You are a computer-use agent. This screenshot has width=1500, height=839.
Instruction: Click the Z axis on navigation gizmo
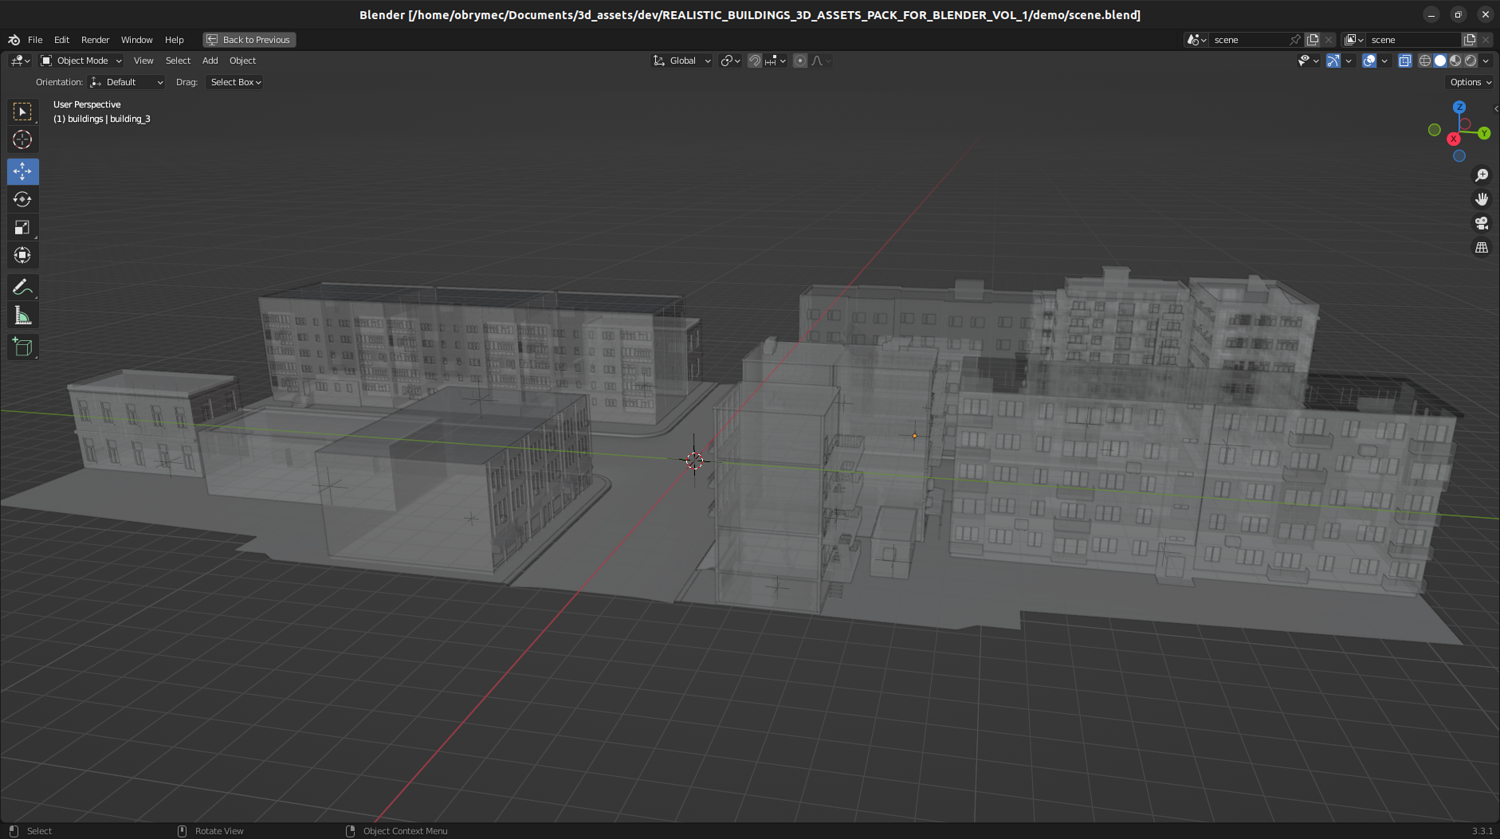1459,107
